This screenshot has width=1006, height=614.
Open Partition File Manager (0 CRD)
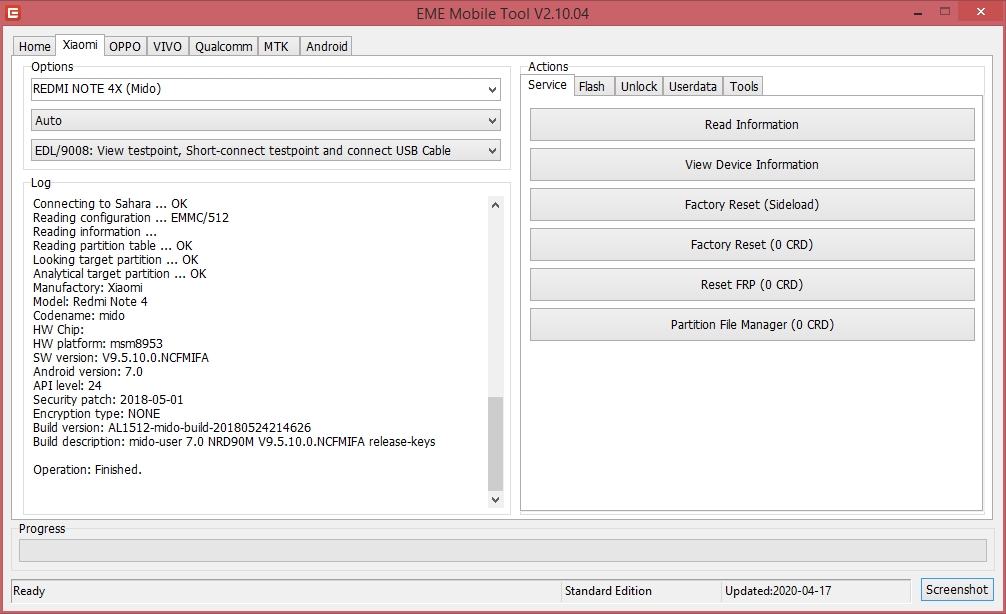752,325
